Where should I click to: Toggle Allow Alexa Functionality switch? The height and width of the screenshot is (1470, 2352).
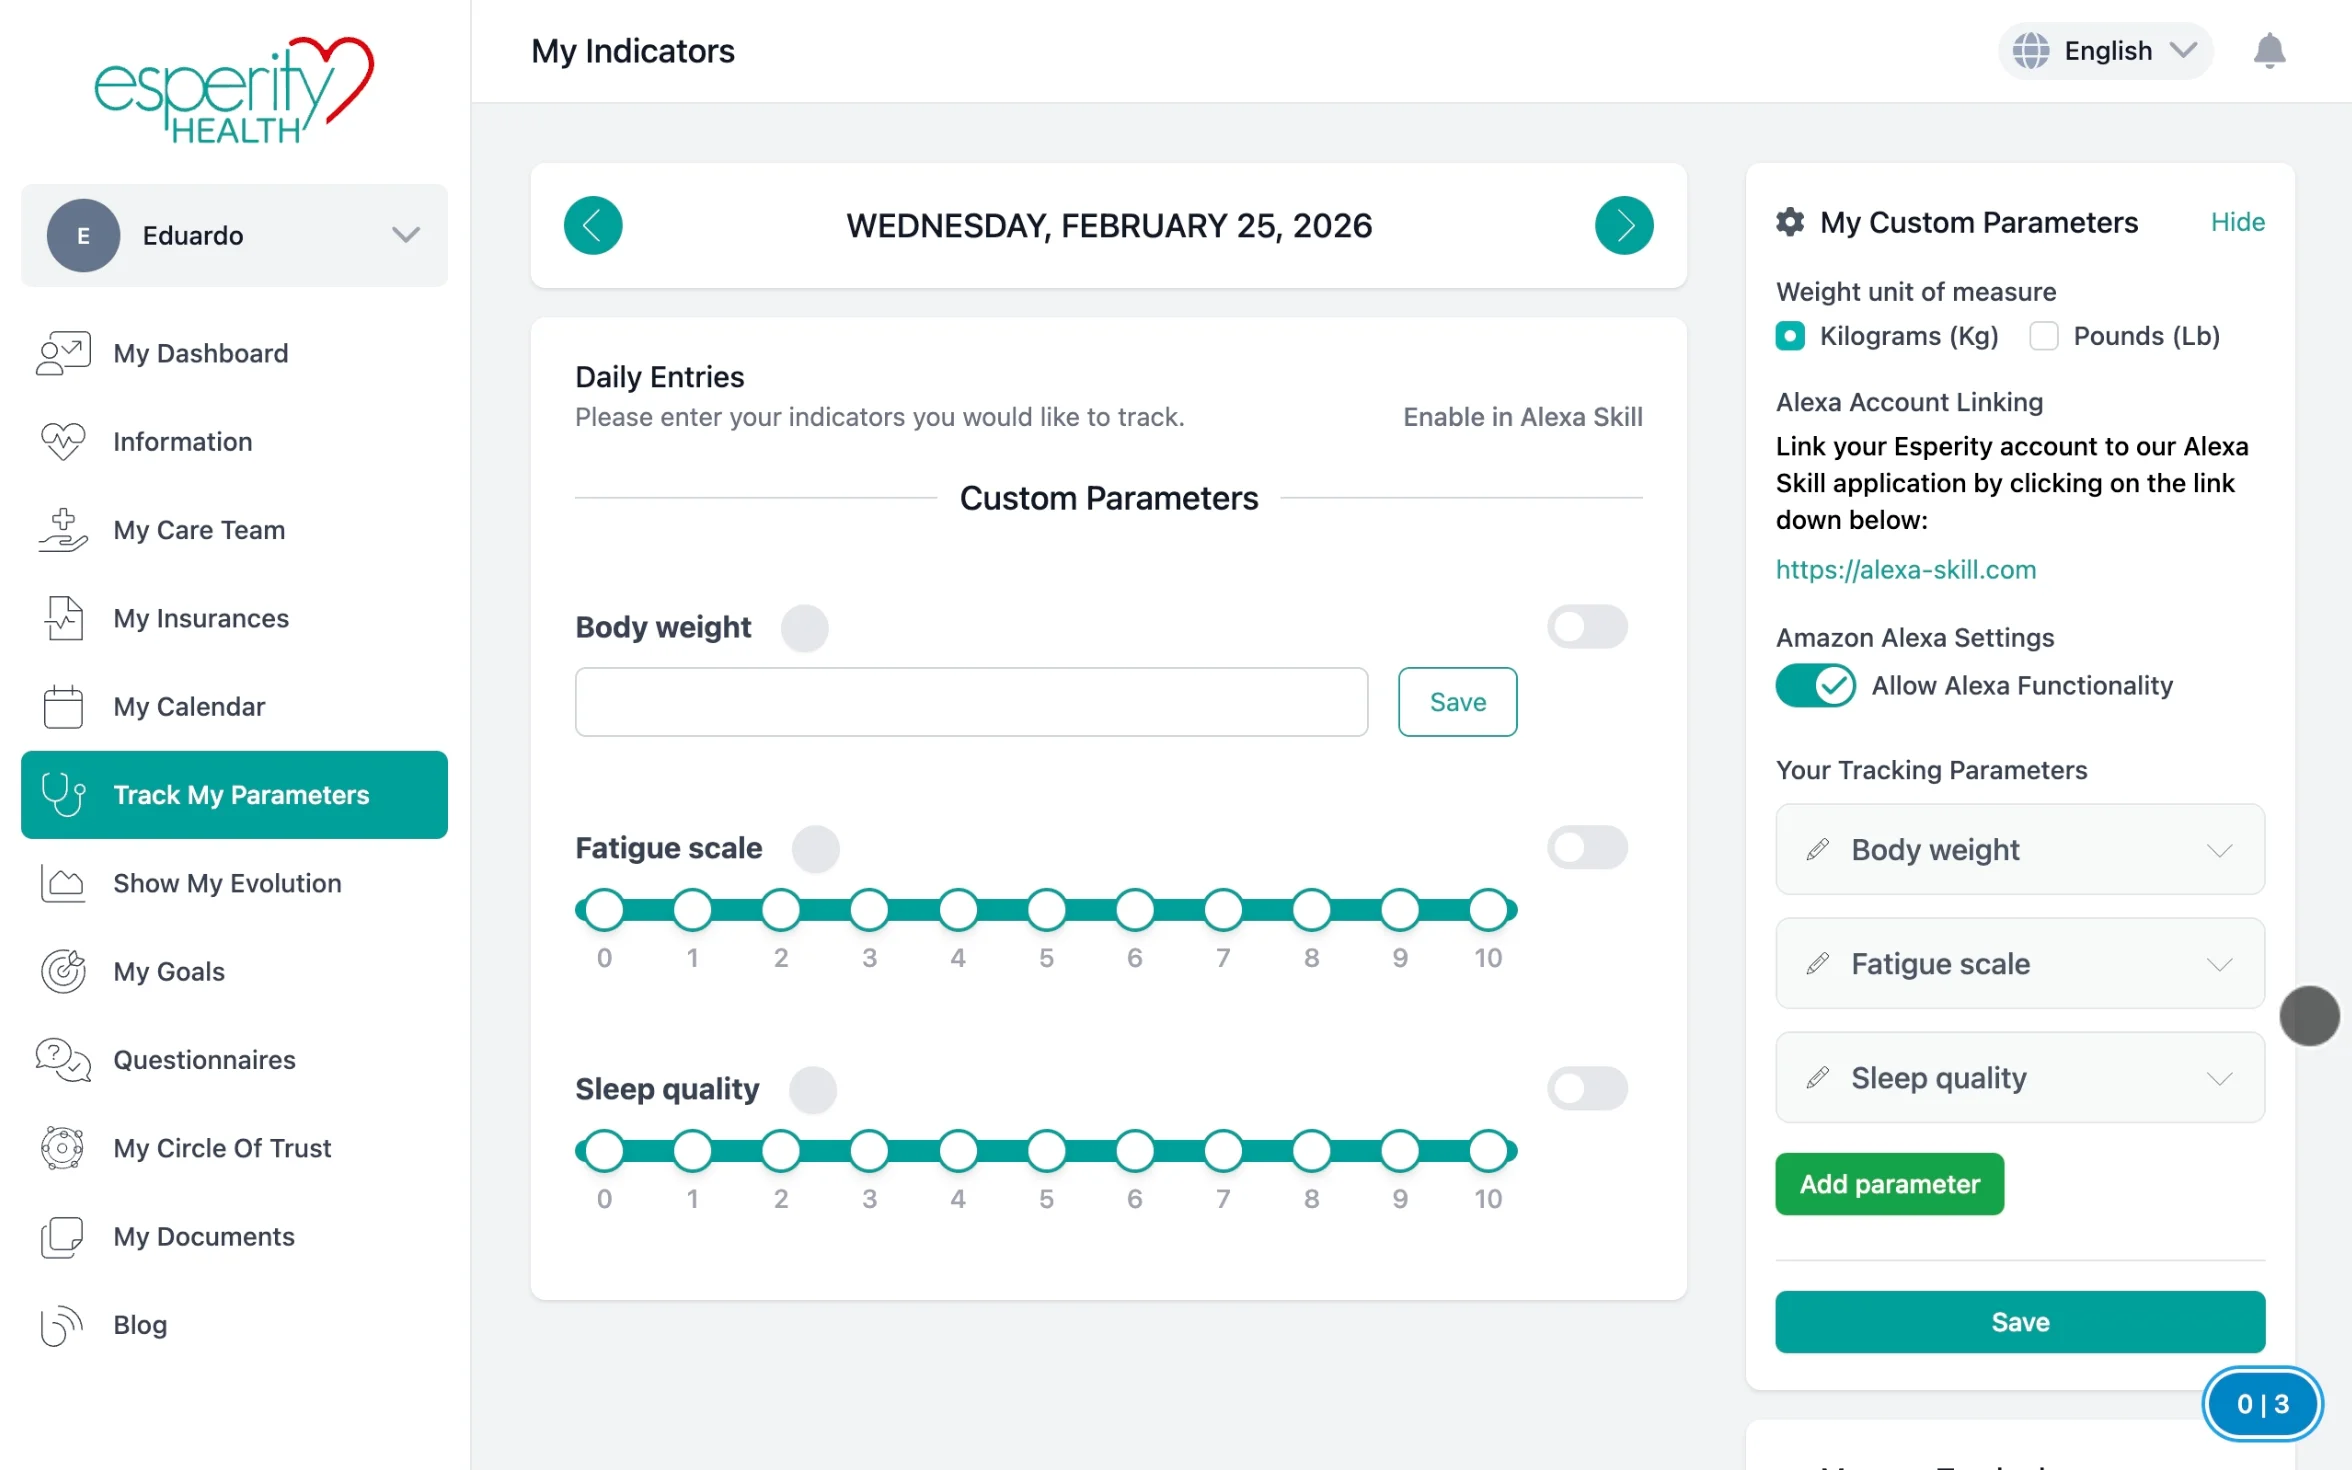pyautogui.click(x=1815, y=686)
